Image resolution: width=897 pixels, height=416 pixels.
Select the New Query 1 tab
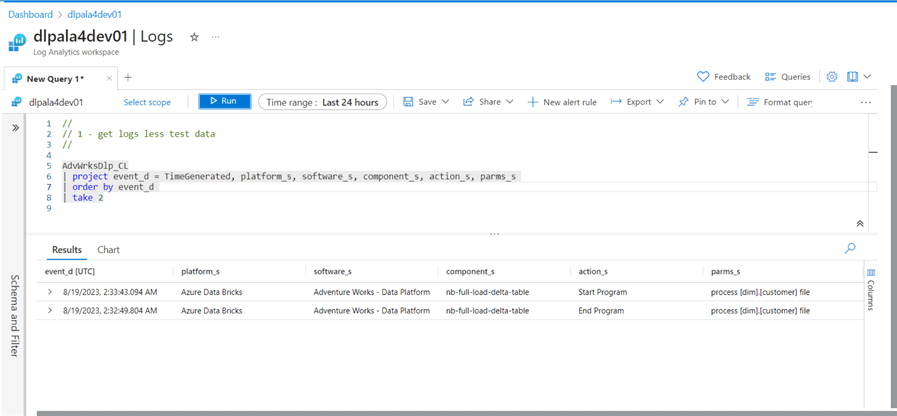(55, 78)
